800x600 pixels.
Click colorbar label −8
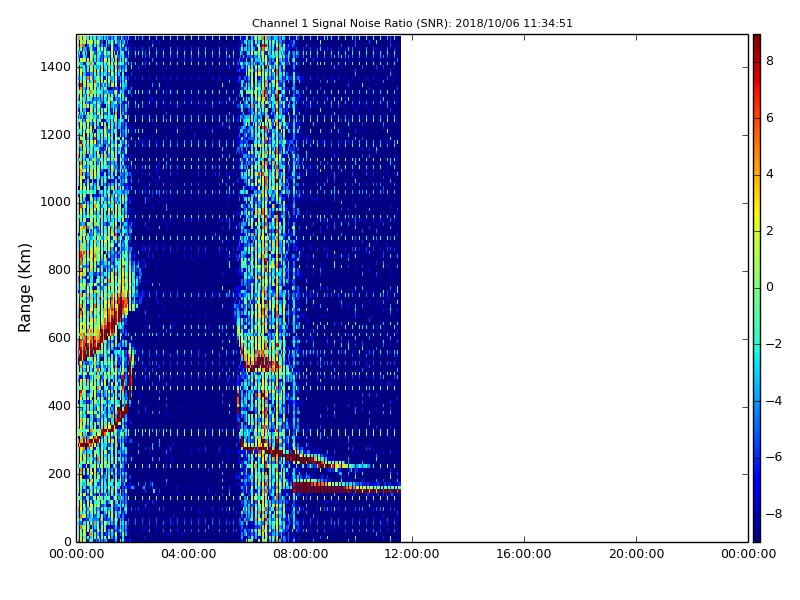click(x=774, y=514)
